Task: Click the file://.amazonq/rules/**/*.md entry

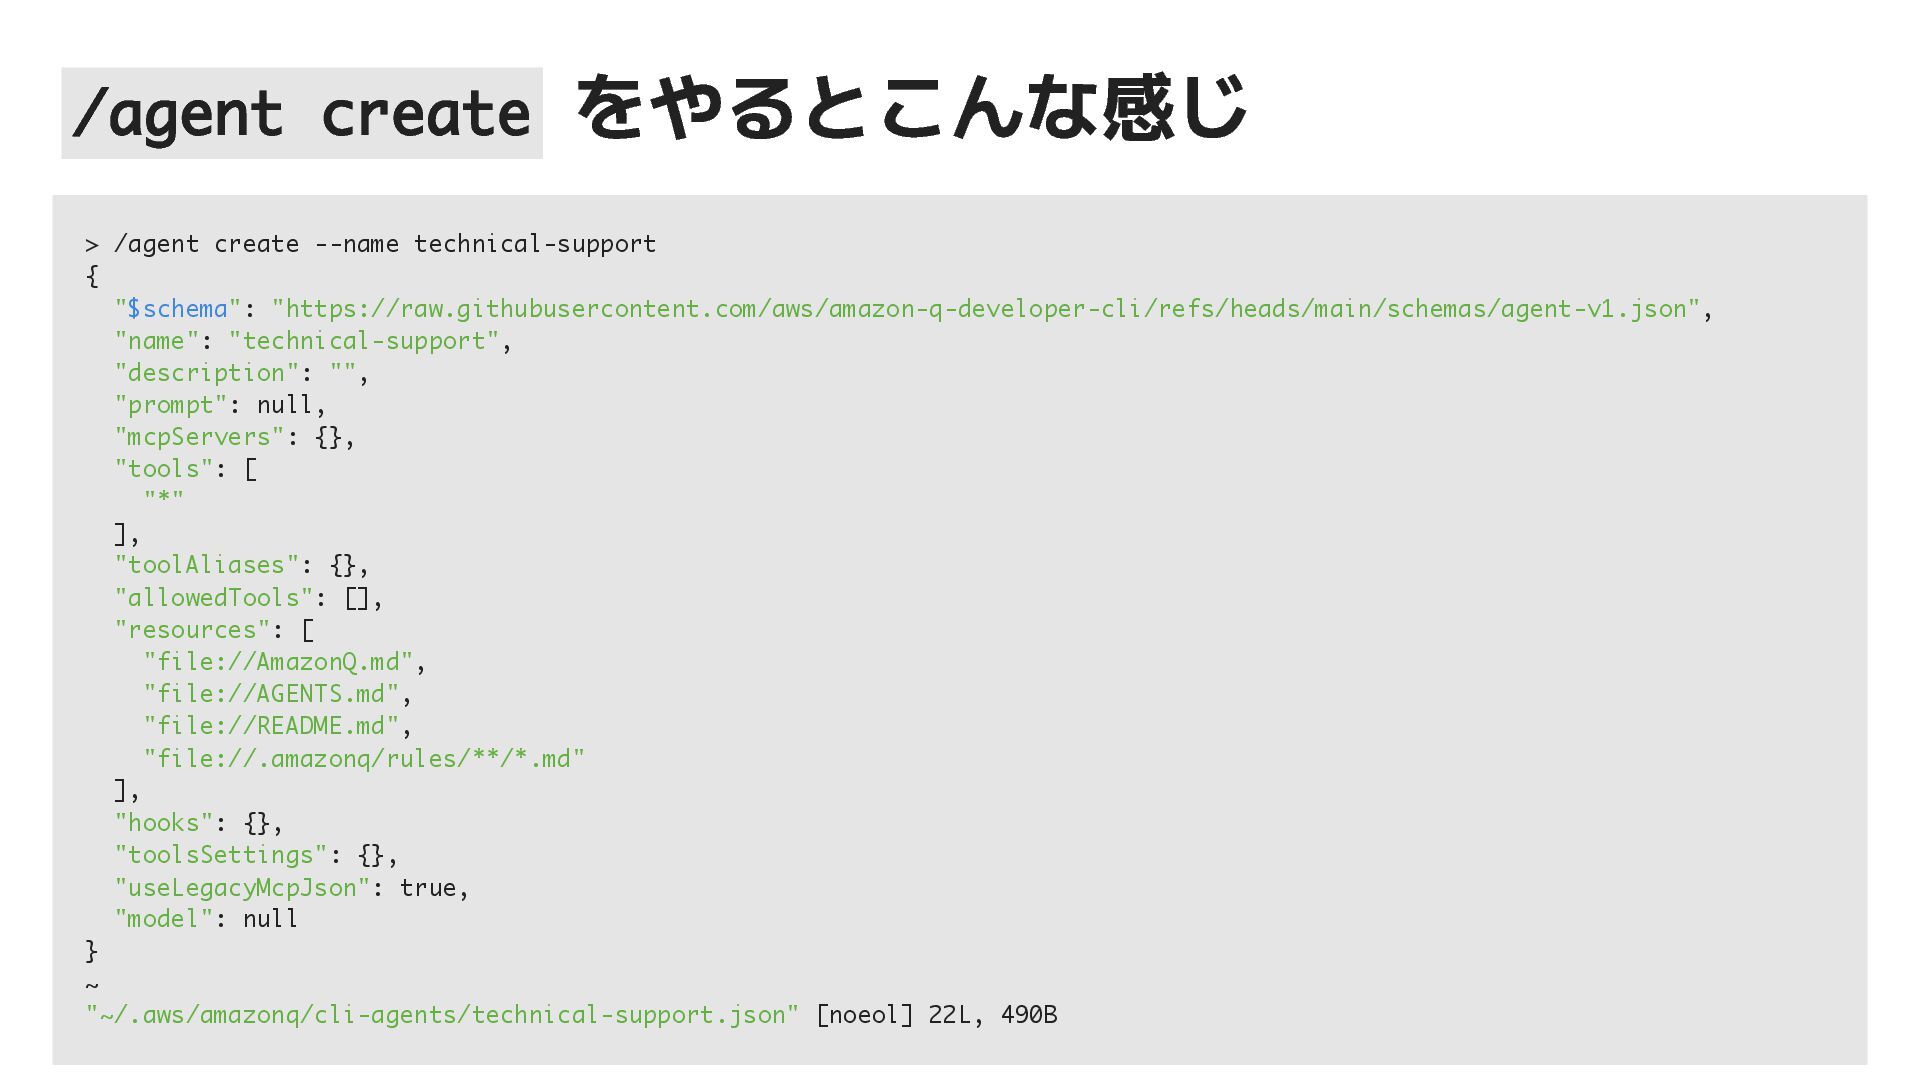Action: [x=364, y=759]
